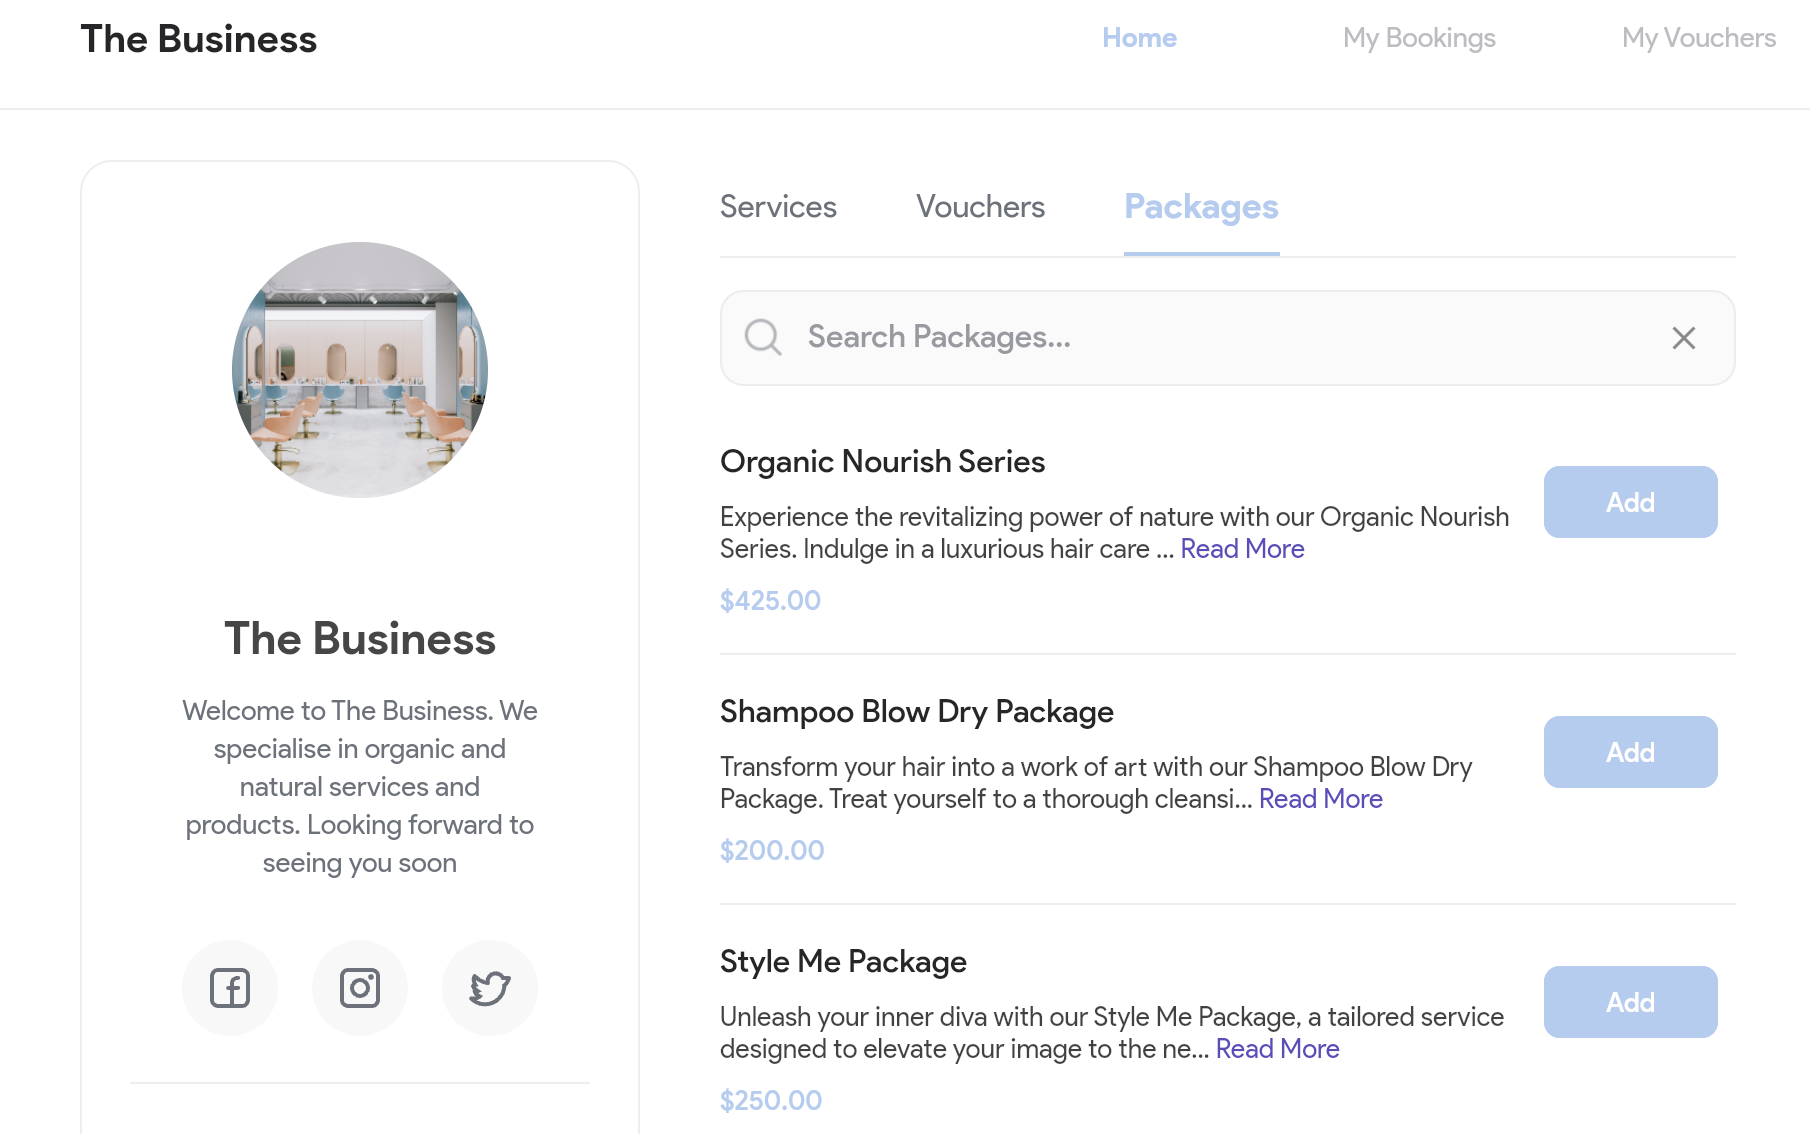1810x1134 pixels.
Task: Click the $425.00 price
Action: pos(770,601)
